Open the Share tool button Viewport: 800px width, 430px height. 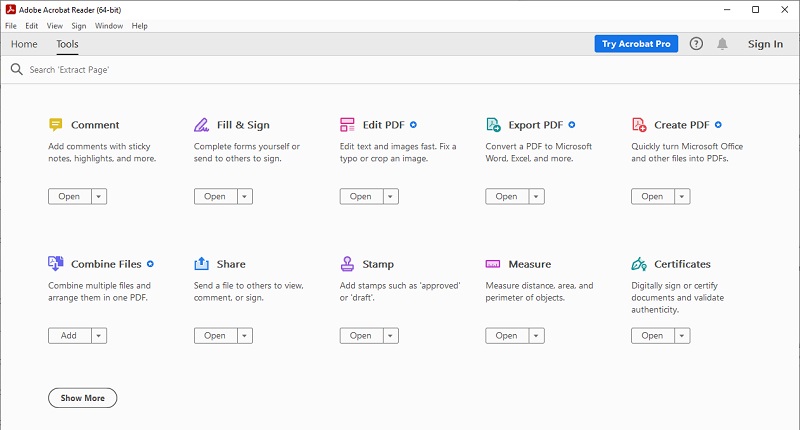[x=216, y=336]
